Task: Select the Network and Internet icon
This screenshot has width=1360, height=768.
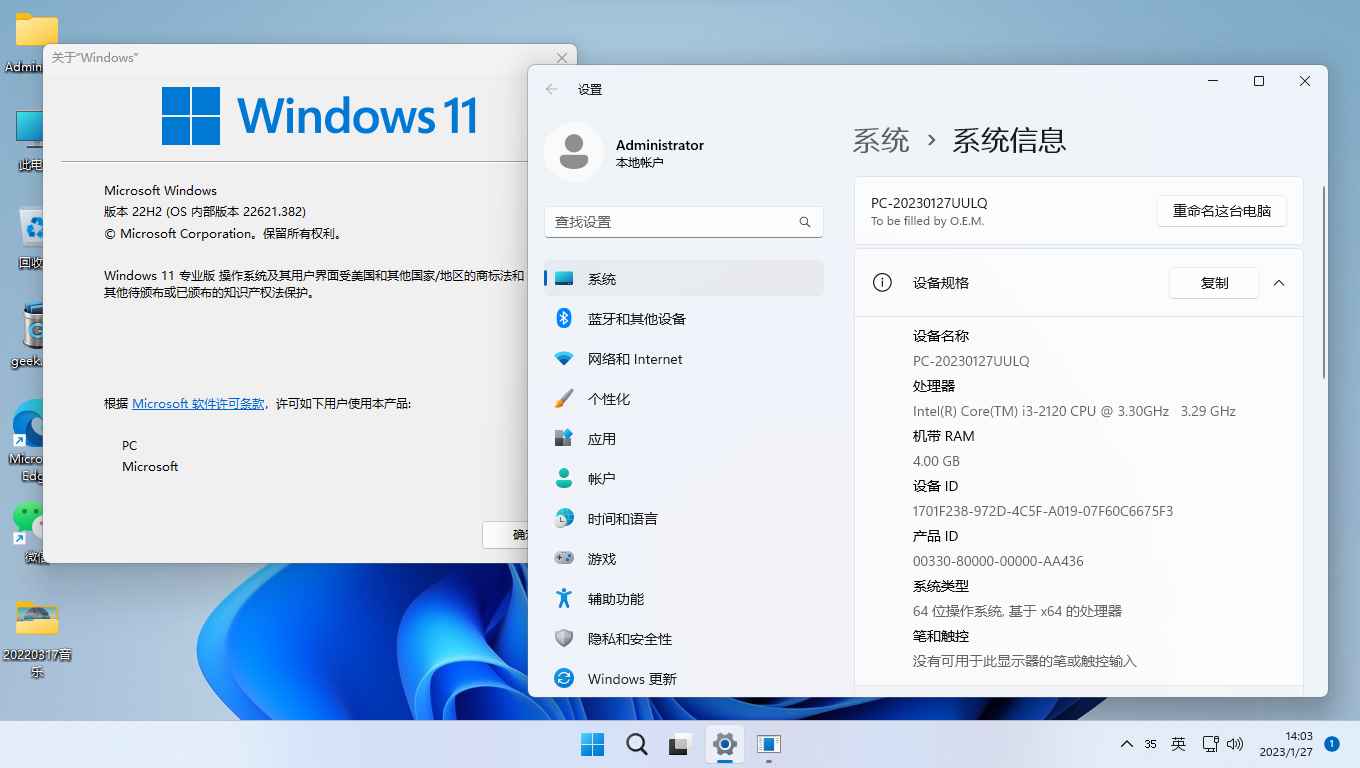Action: [564, 359]
